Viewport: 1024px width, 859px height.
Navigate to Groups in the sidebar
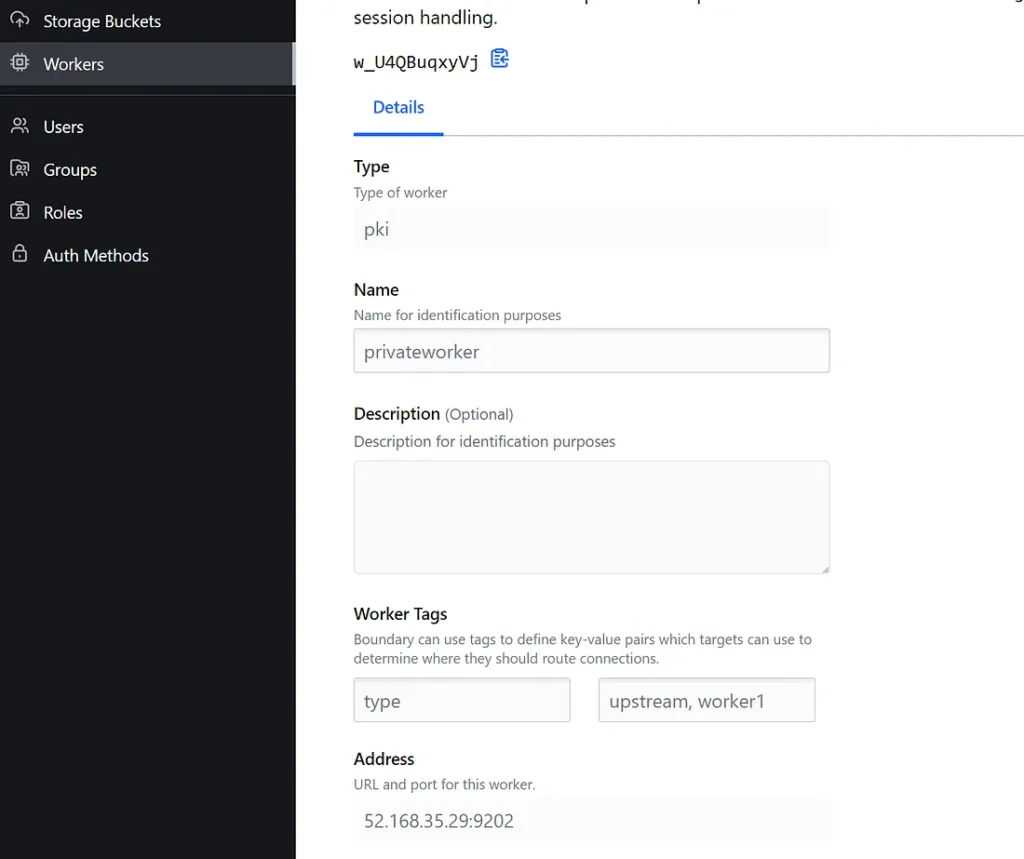pyautogui.click(x=70, y=170)
